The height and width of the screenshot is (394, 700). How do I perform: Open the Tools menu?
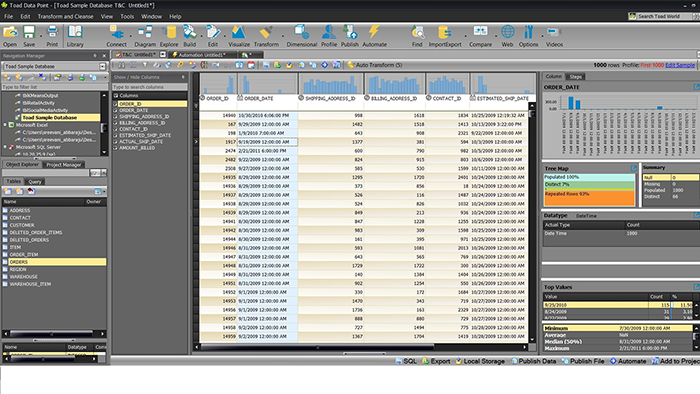(x=127, y=17)
